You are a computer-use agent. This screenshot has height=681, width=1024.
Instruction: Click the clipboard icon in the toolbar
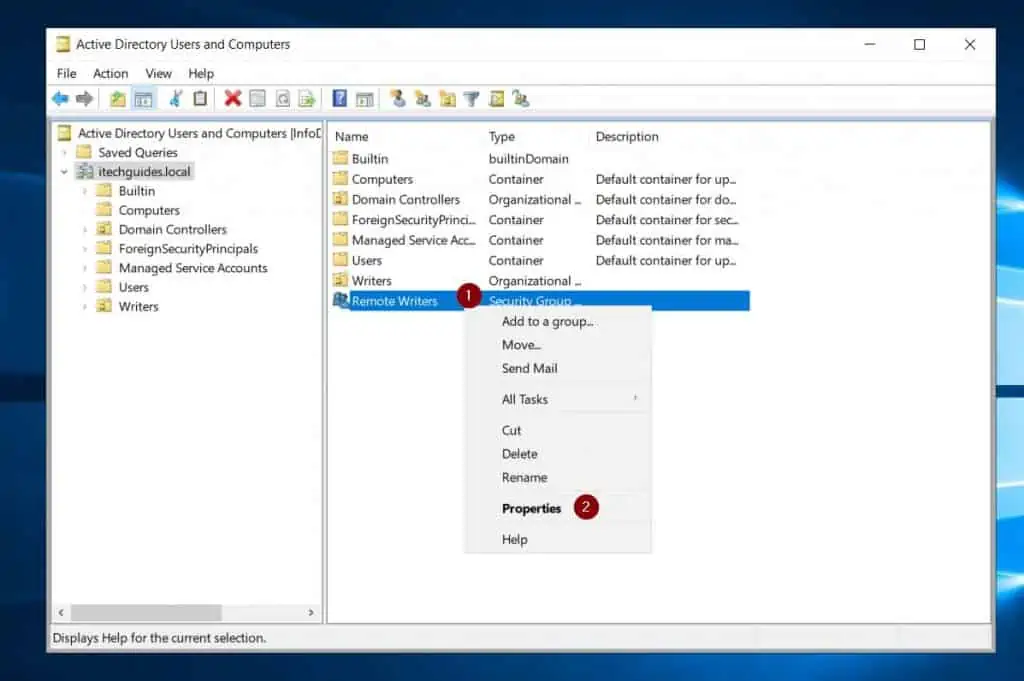[200, 99]
